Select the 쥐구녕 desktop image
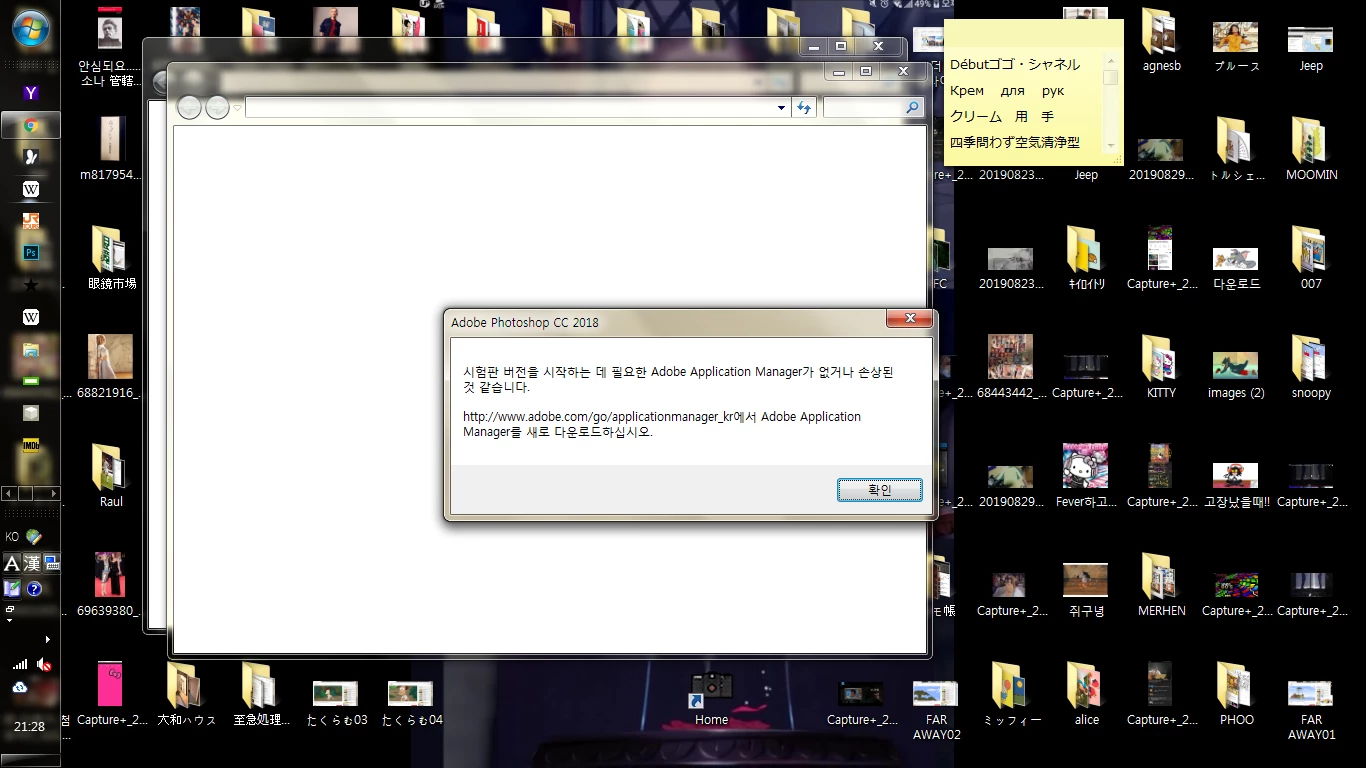The image size is (1366, 768). point(1085,590)
